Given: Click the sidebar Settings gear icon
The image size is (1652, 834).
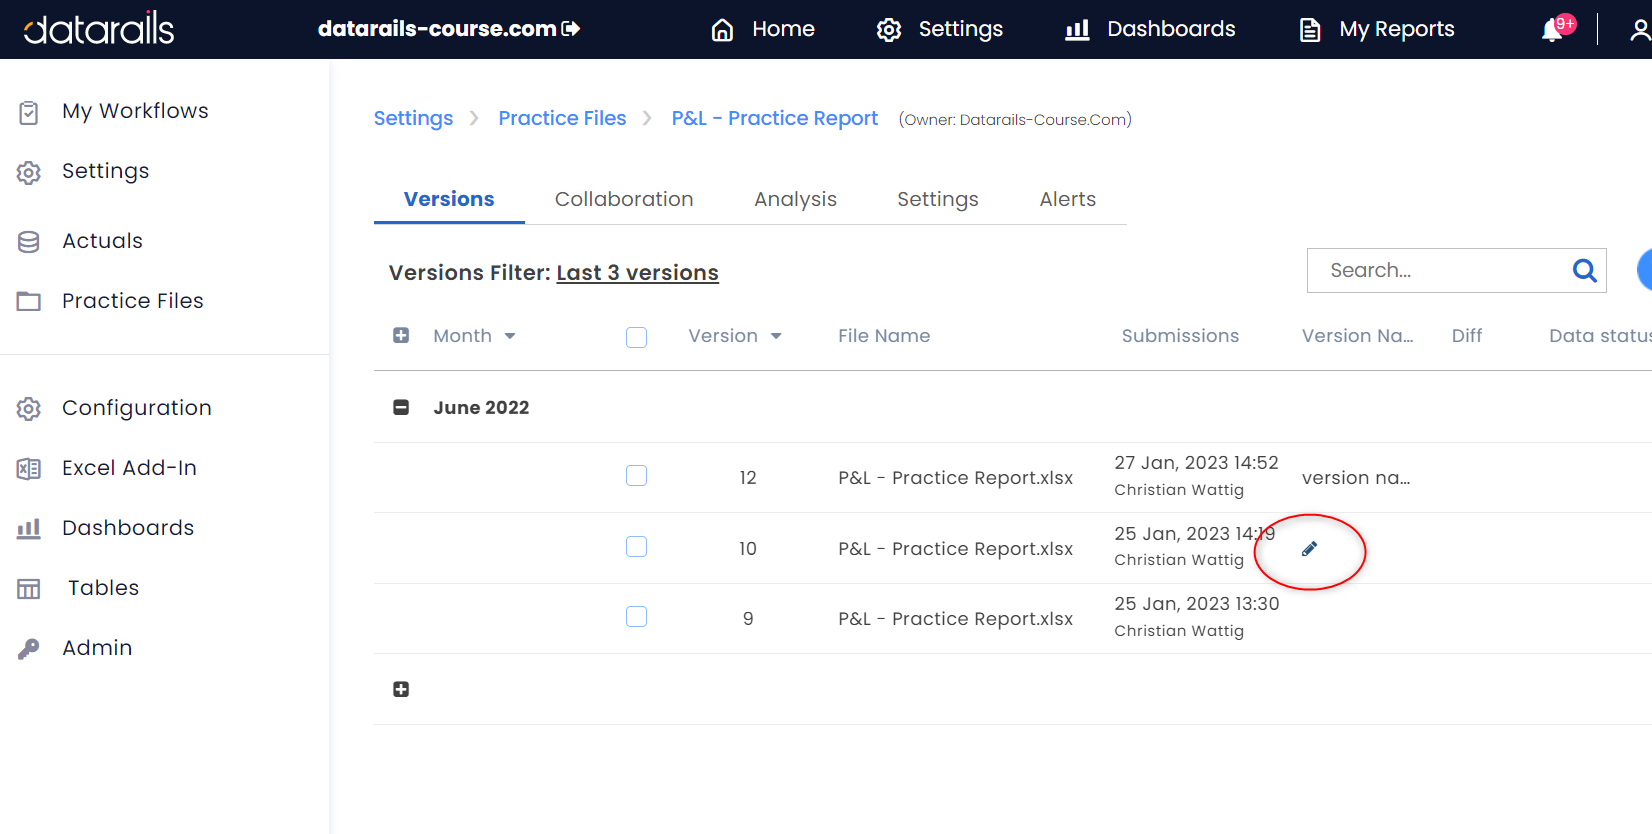Looking at the screenshot, I should pos(29,173).
